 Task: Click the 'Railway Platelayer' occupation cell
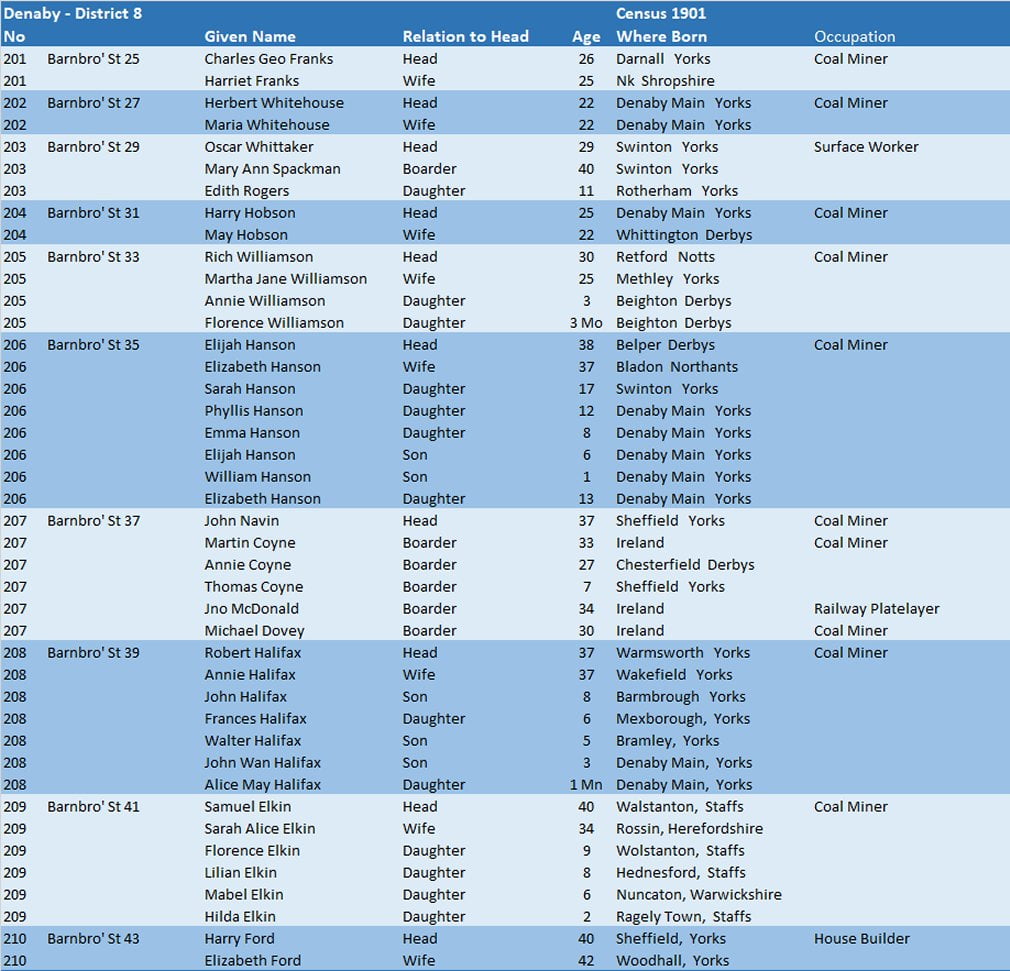pos(876,609)
